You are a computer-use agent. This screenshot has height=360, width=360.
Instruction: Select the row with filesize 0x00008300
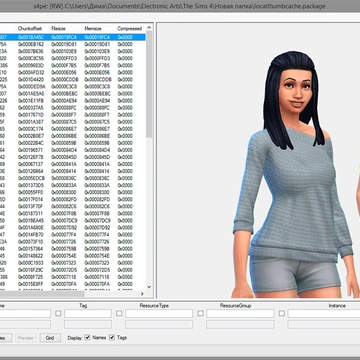73,192
